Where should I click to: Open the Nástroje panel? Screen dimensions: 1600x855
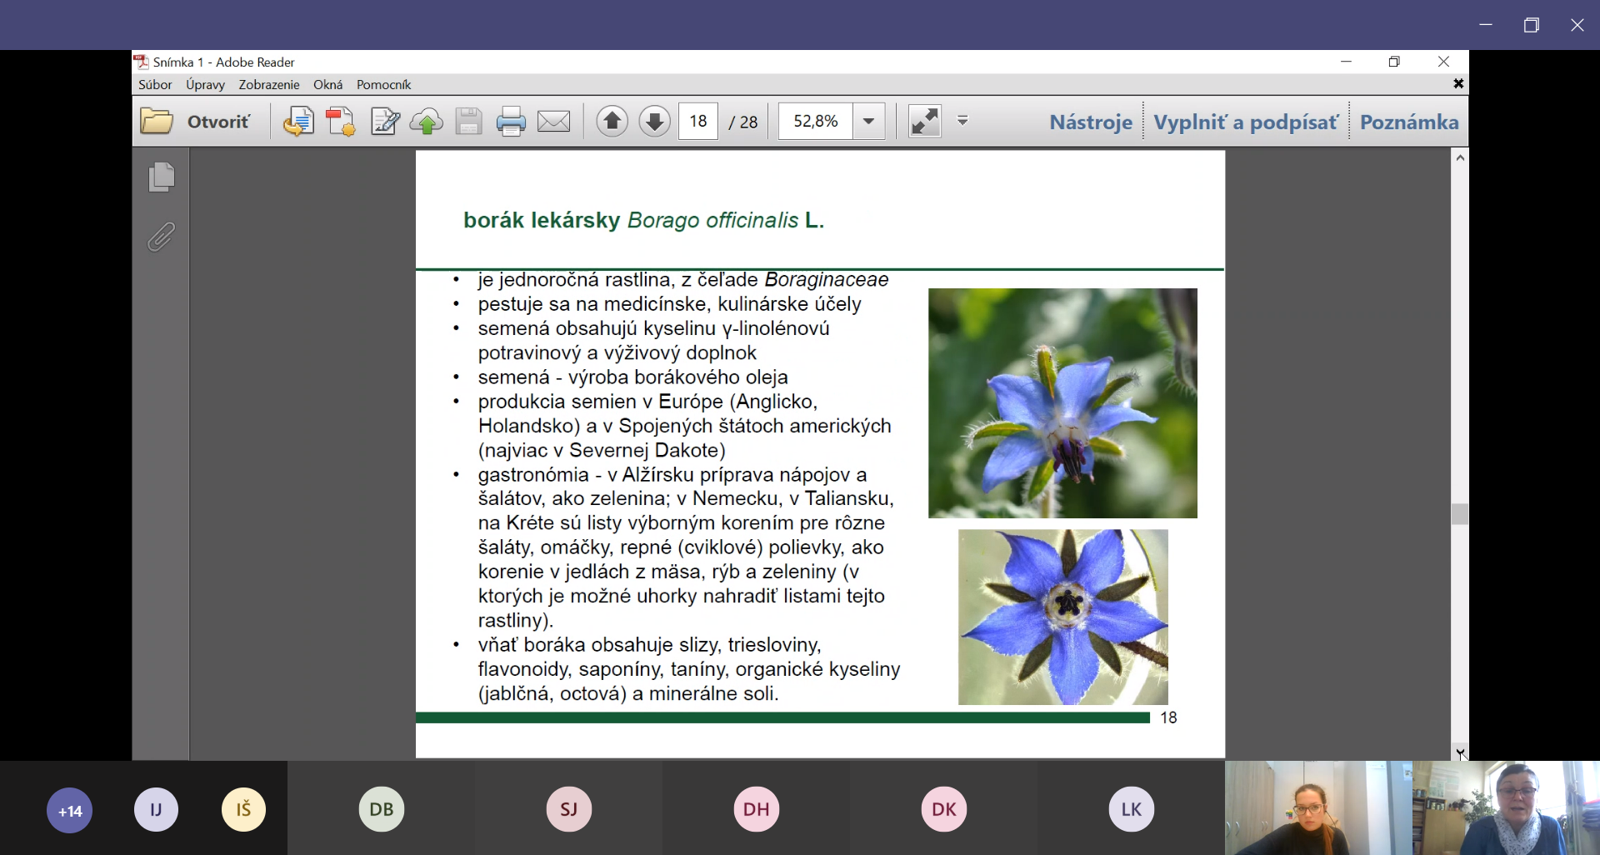point(1090,122)
